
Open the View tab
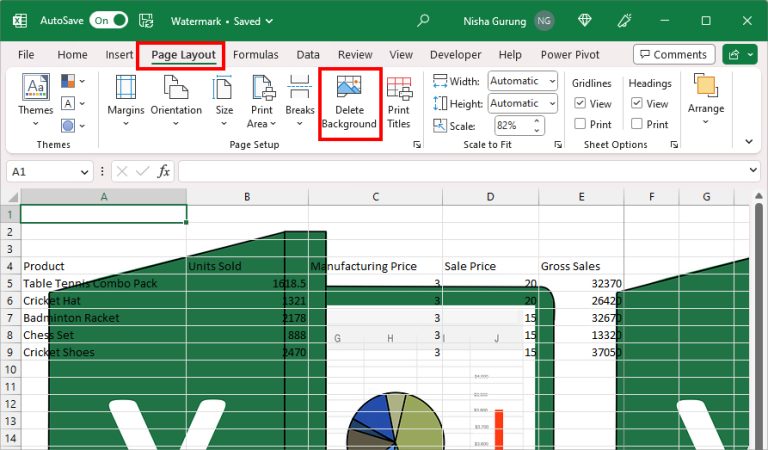401,54
